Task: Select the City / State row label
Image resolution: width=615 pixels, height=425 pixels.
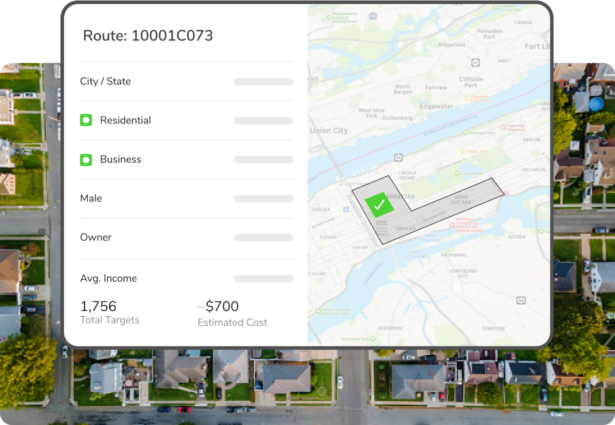Action: tap(105, 82)
